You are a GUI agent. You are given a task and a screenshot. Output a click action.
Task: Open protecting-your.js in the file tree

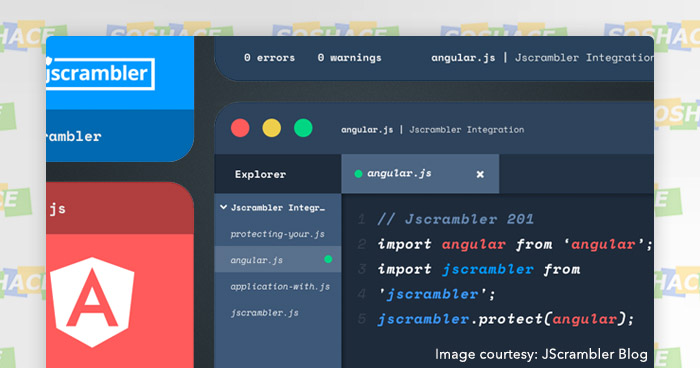click(277, 234)
